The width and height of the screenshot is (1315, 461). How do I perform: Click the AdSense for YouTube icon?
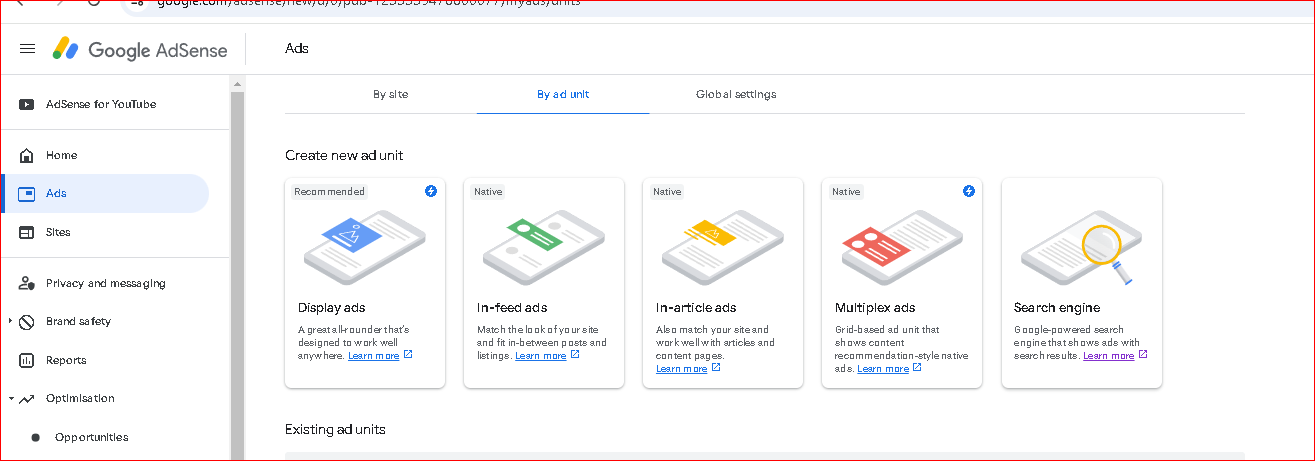tap(27, 104)
